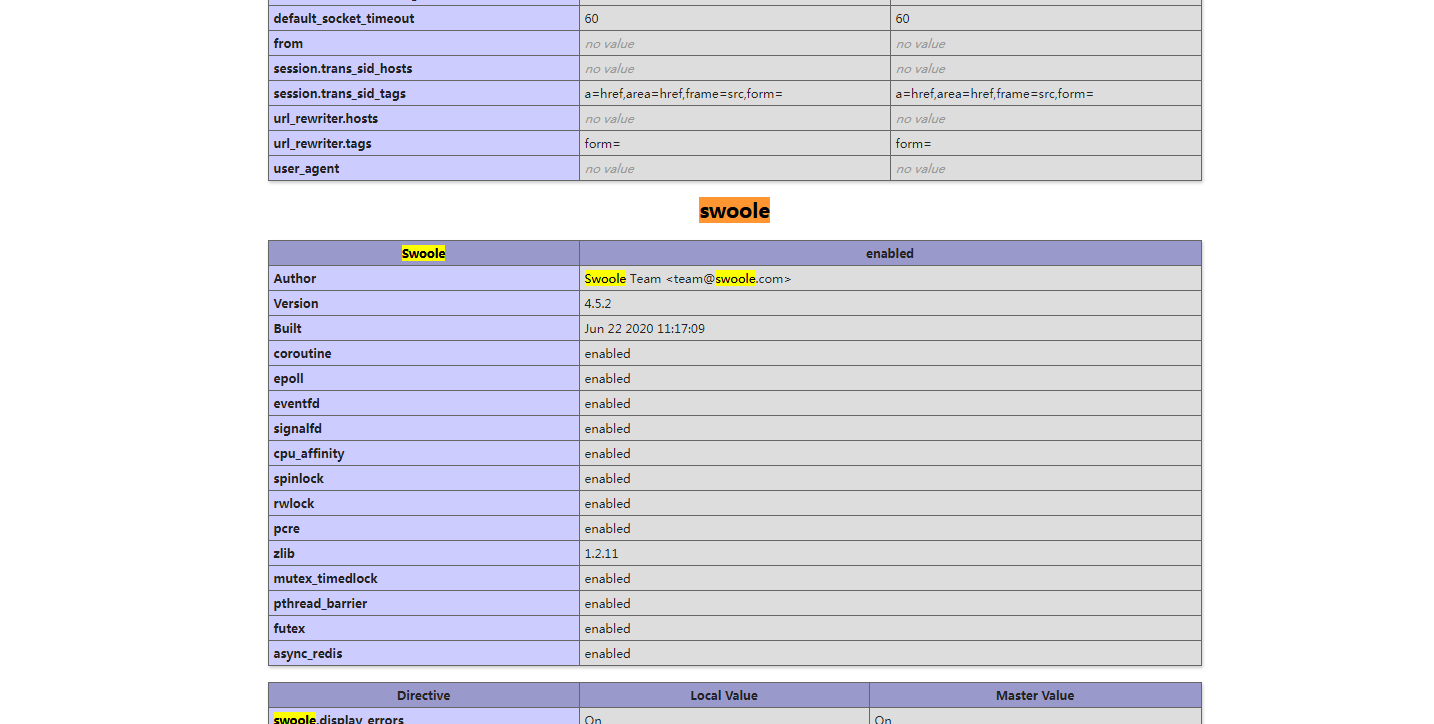This screenshot has height=724, width=1434.
Task: Click the Master Value column header
Action: (x=1034, y=696)
